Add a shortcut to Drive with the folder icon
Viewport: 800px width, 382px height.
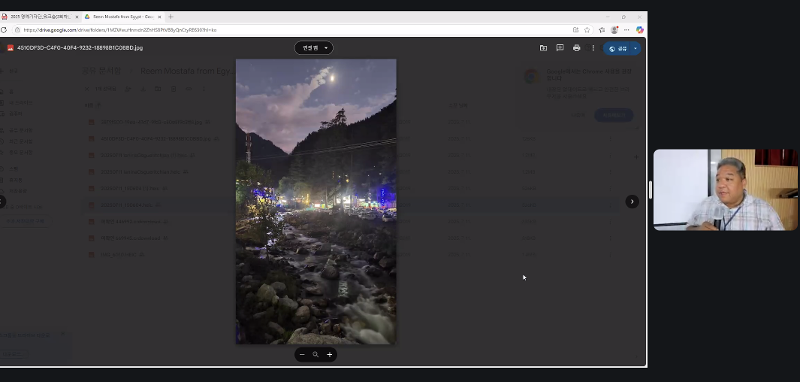543,48
